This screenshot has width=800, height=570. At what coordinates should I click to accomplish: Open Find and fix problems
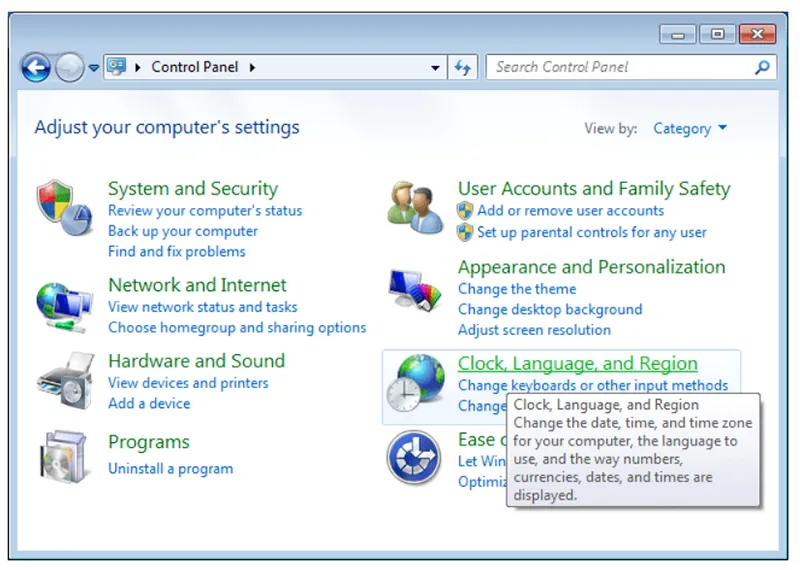point(177,251)
